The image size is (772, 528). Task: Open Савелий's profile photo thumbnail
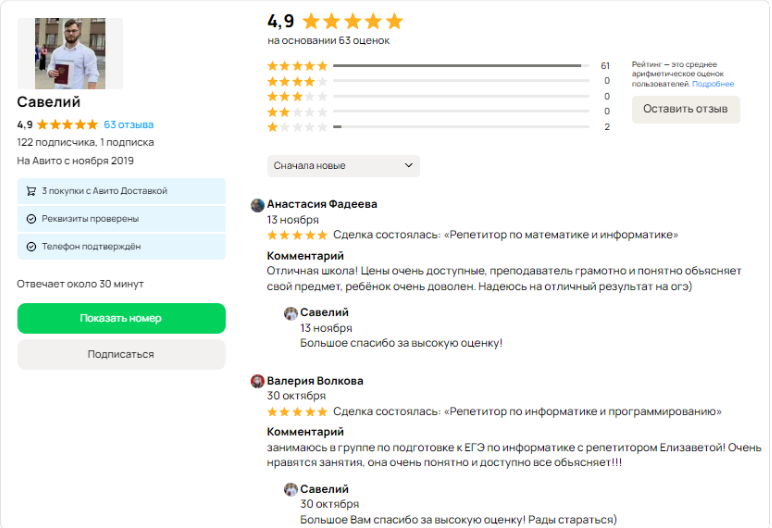tap(70, 54)
